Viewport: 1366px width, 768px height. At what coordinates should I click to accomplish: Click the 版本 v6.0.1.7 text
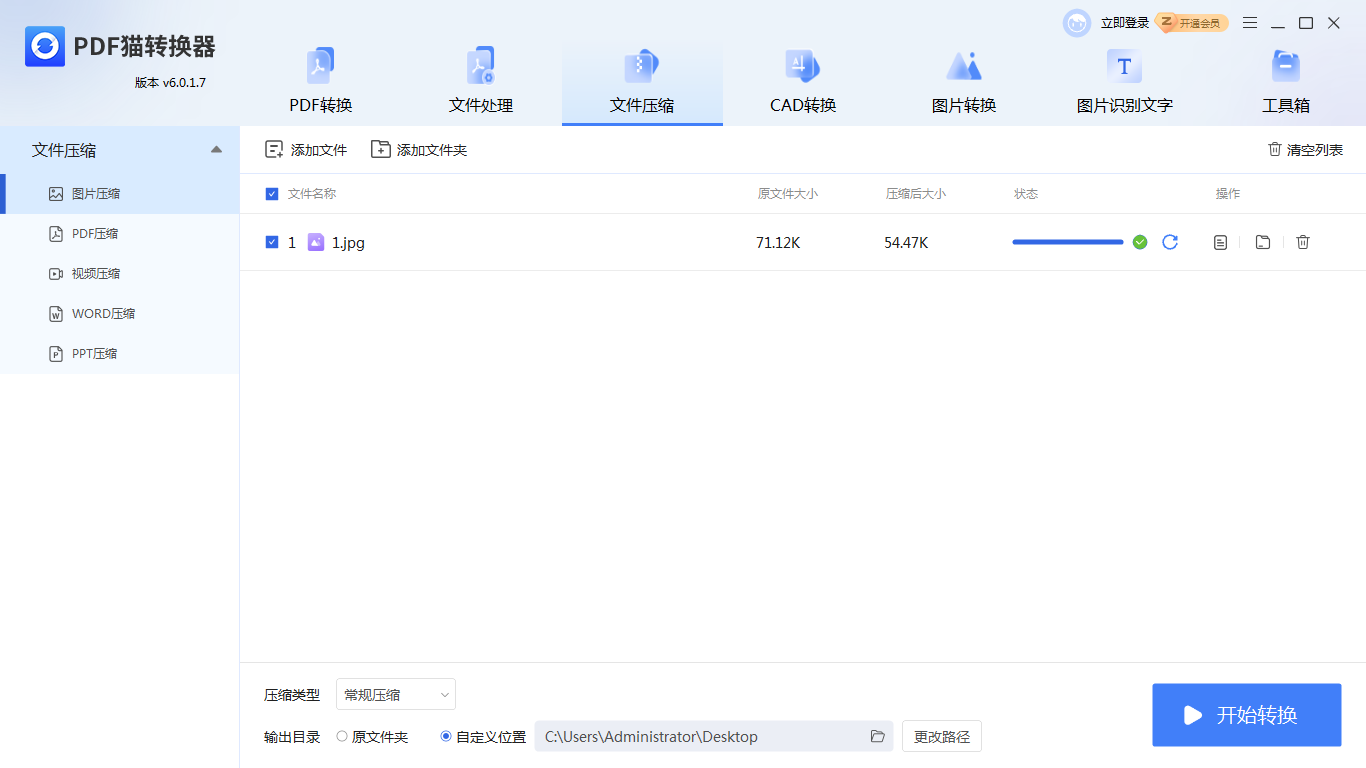coord(170,82)
